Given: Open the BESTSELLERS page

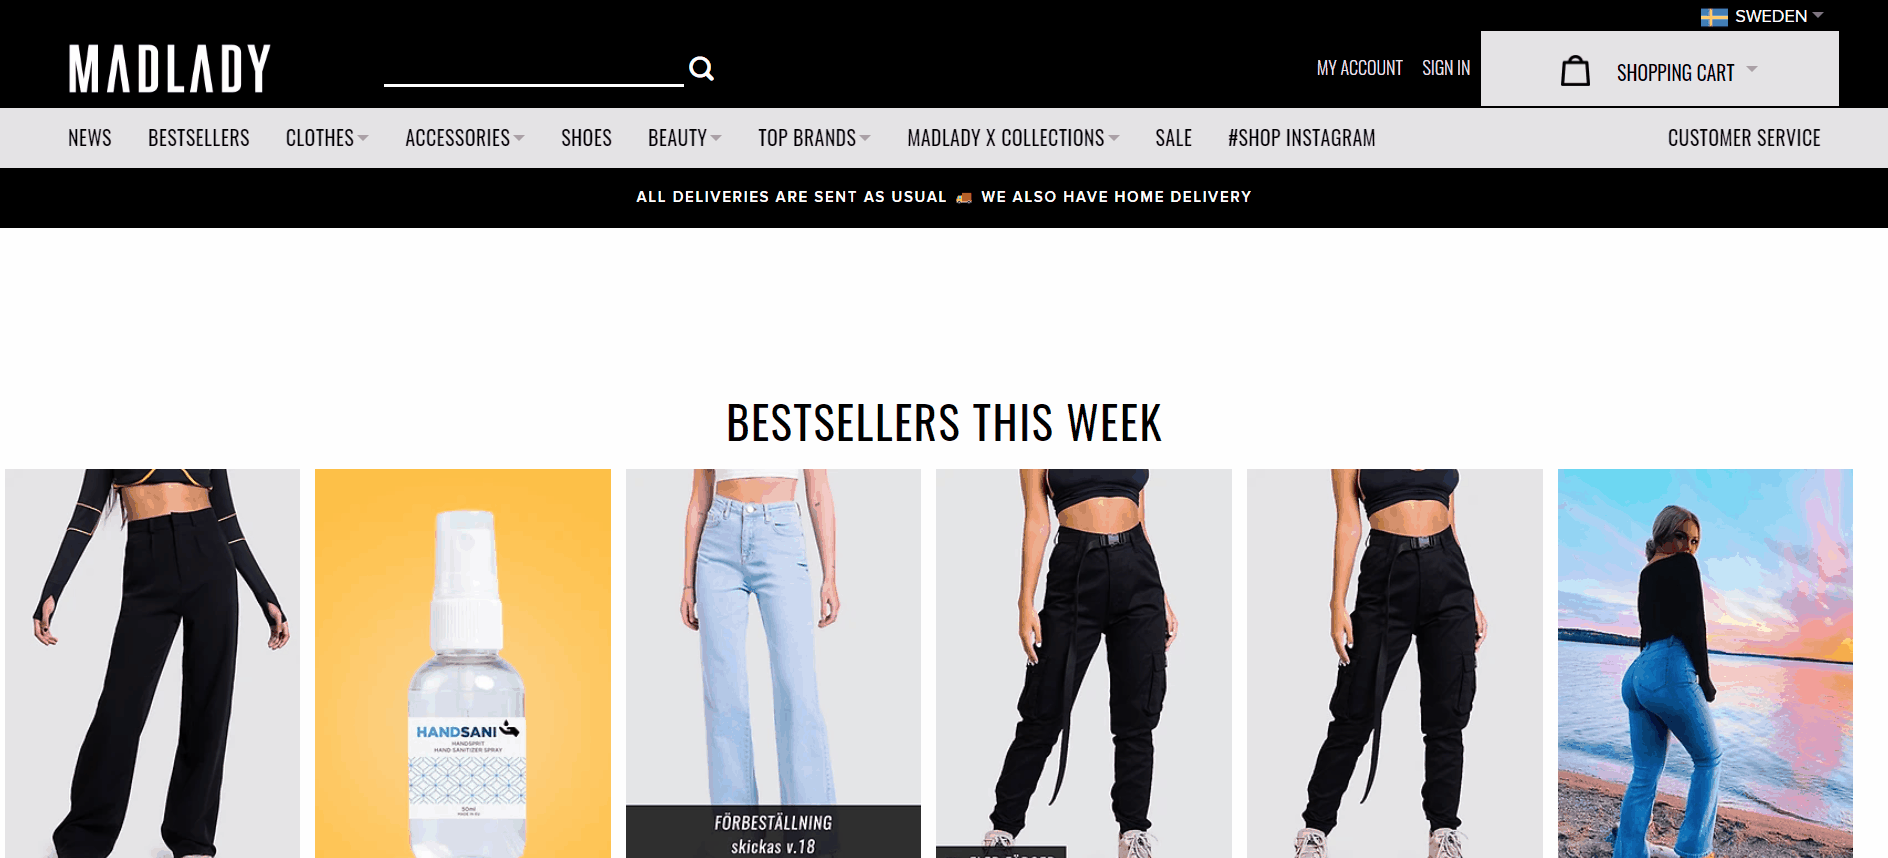Looking at the screenshot, I should (199, 138).
